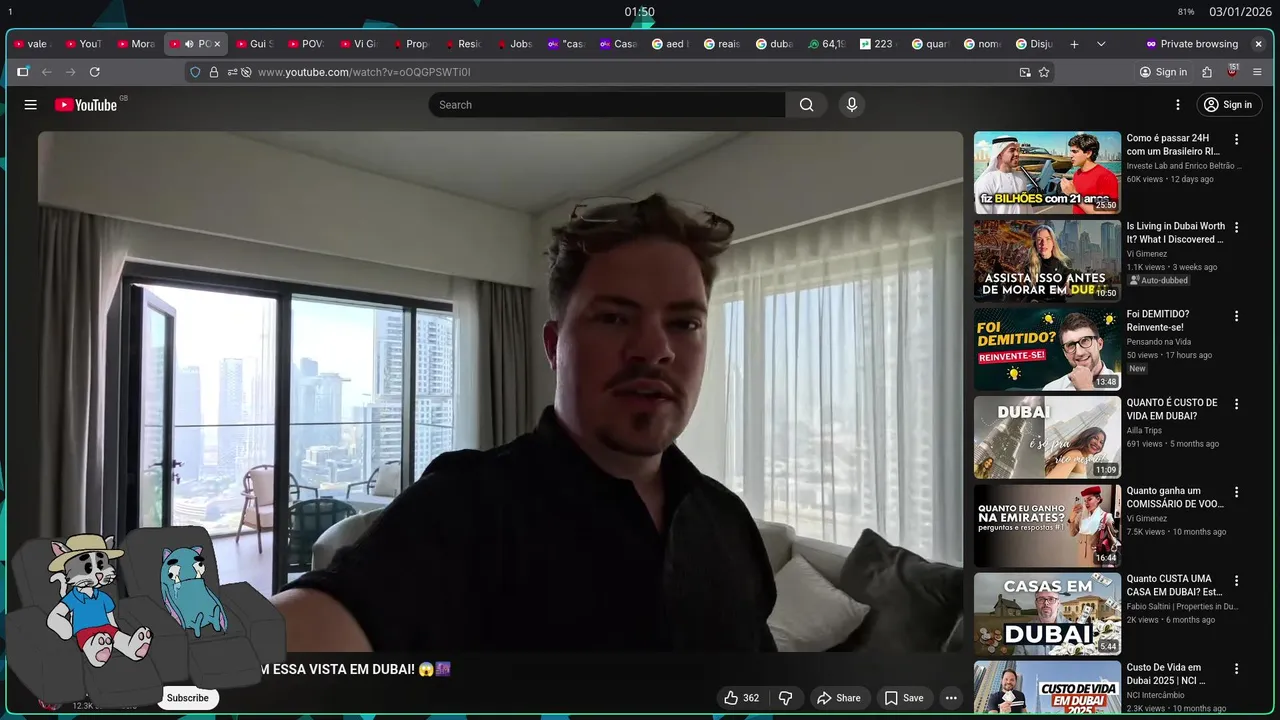1280x720 pixels.
Task: Mute the playing tab speaker icon
Action: point(189,44)
